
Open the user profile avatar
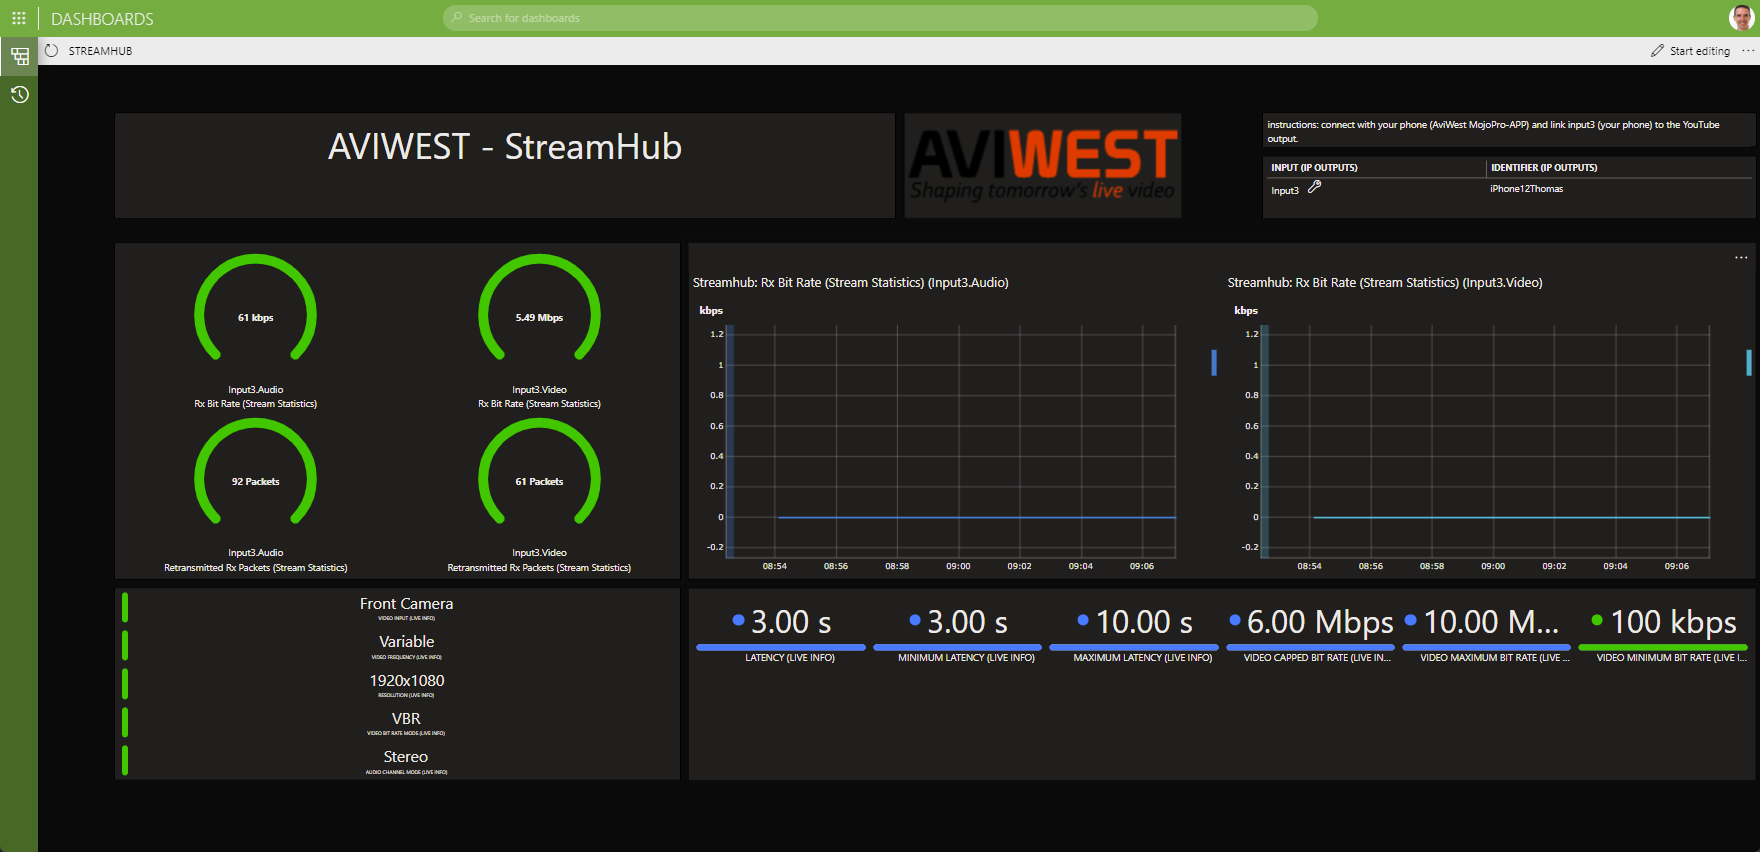coord(1741,18)
